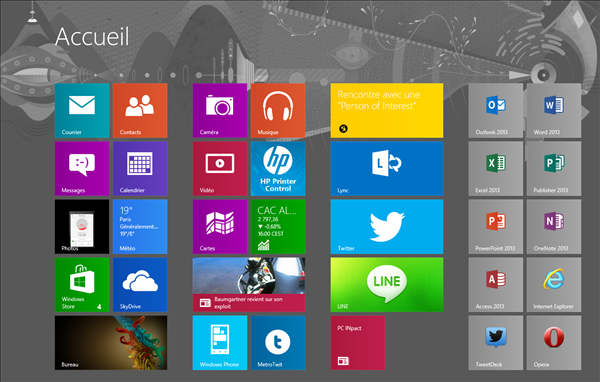This screenshot has height=382, width=600.
Task: Click the Accueil heading
Action: [x=92, y=37]
